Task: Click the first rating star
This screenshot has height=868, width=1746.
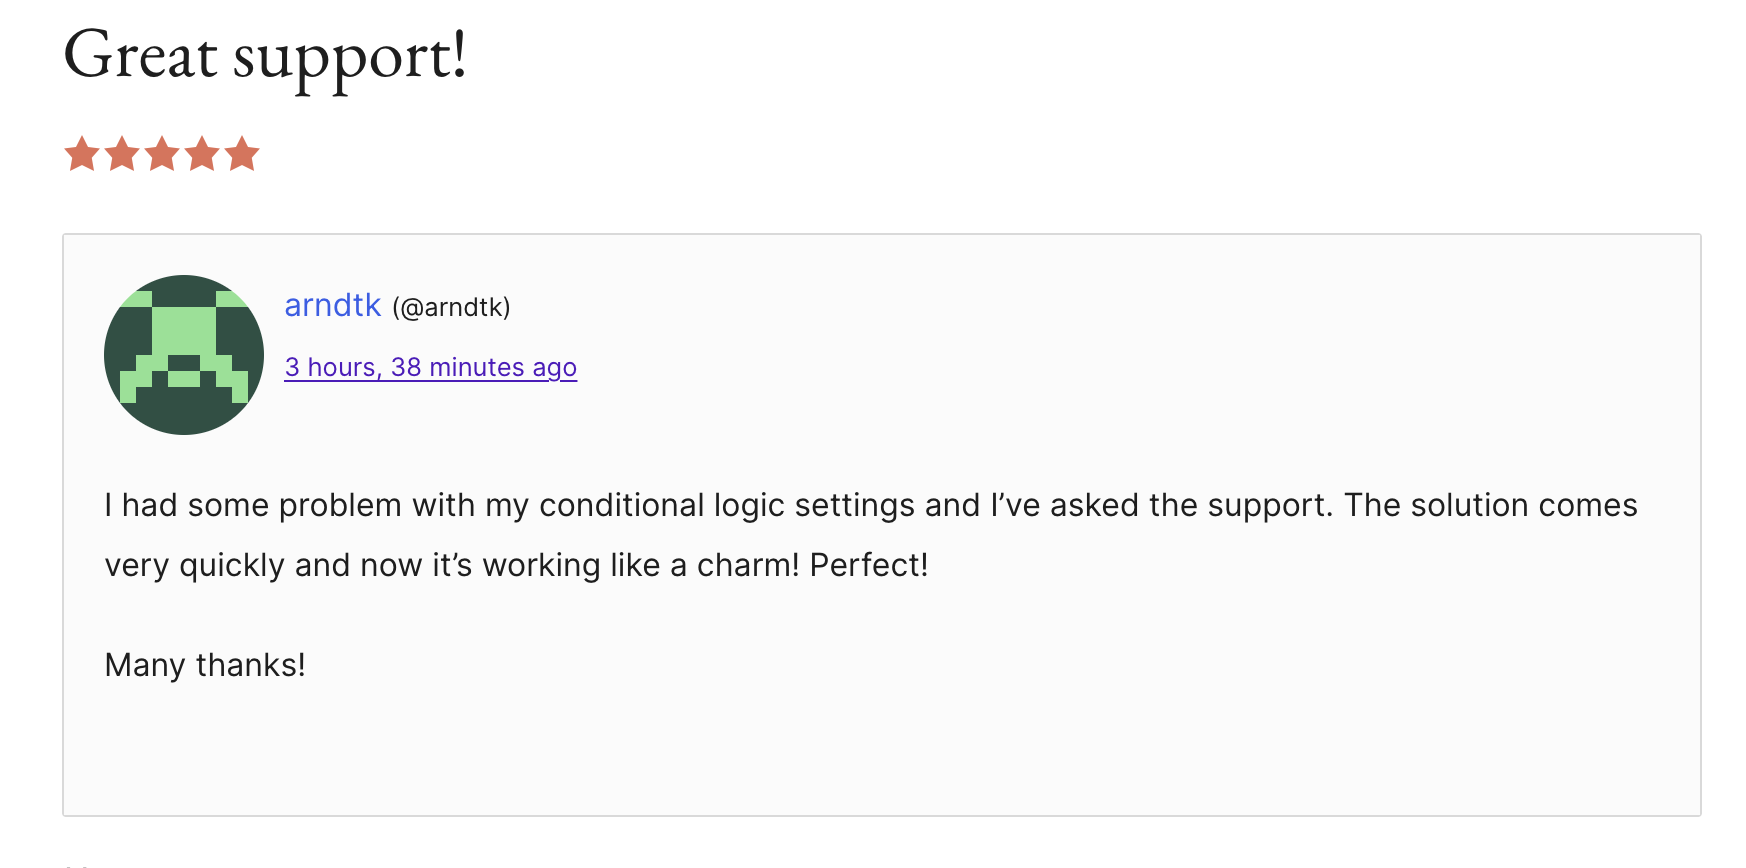Action: [82, 155]
